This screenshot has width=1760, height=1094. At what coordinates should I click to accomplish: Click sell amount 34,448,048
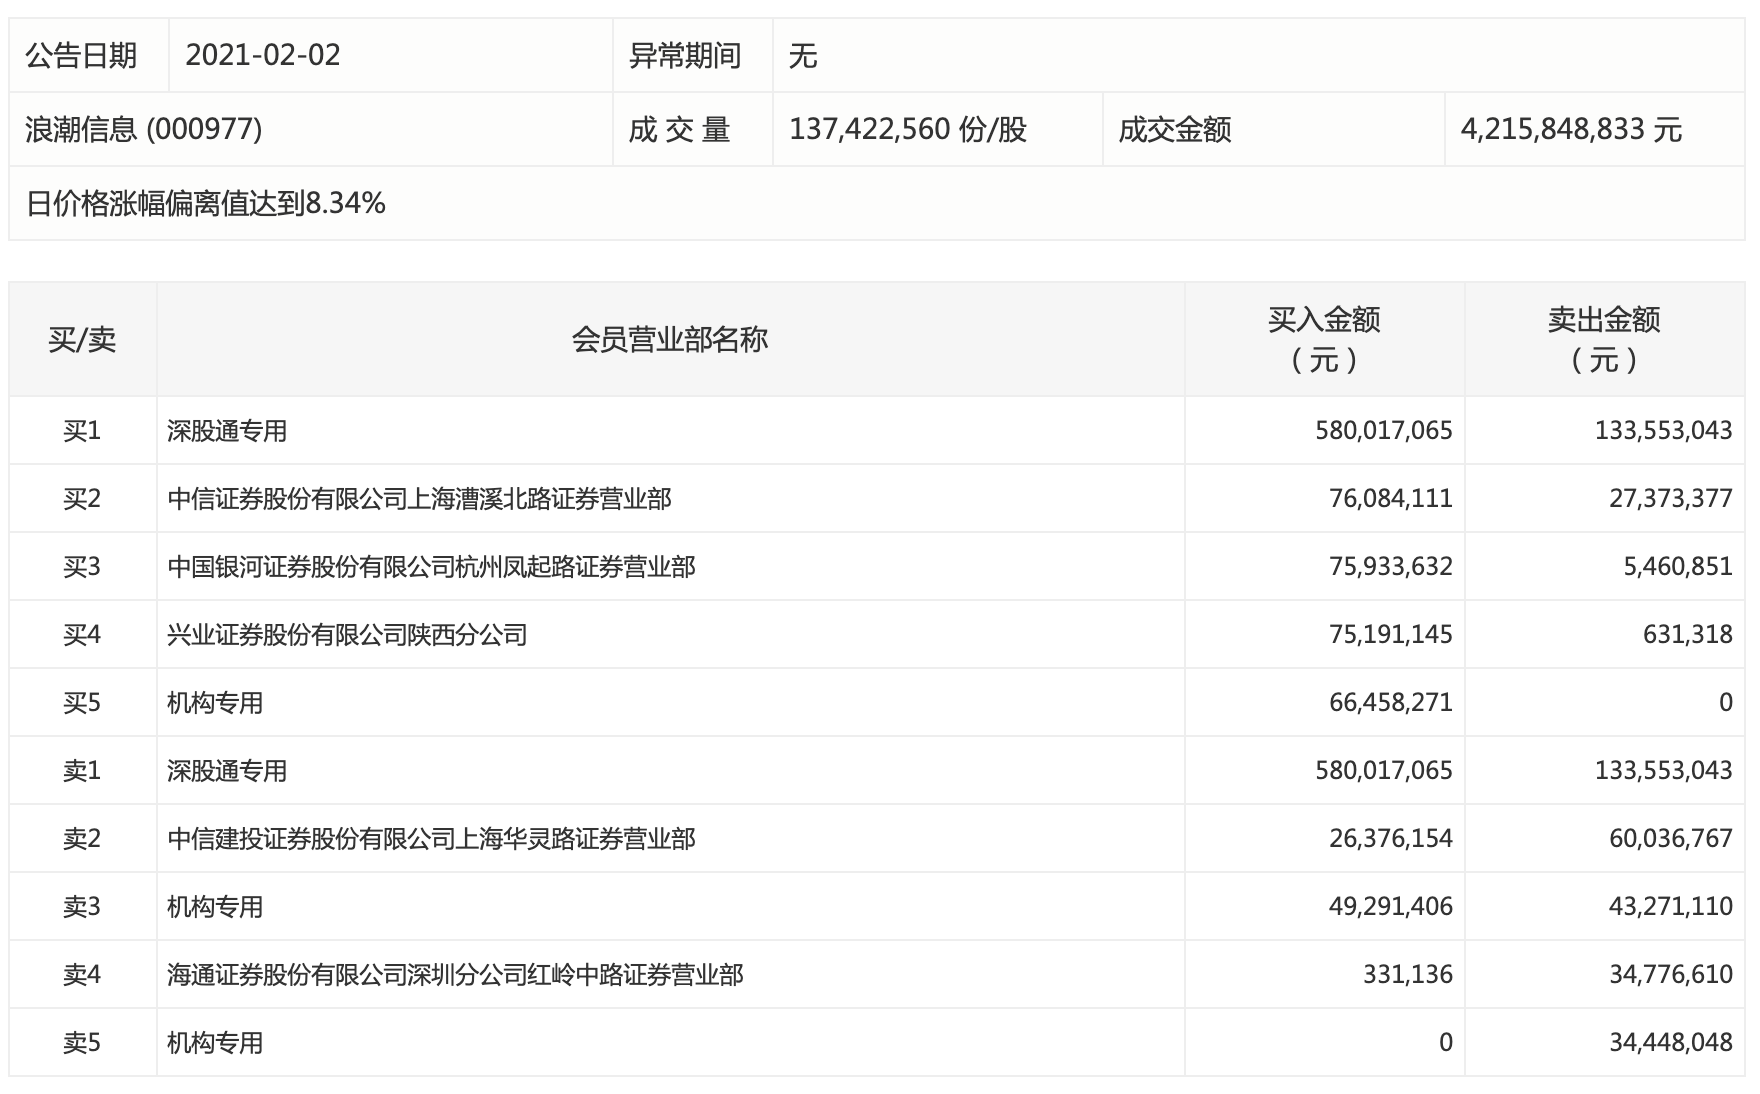pos(1671,1042)
